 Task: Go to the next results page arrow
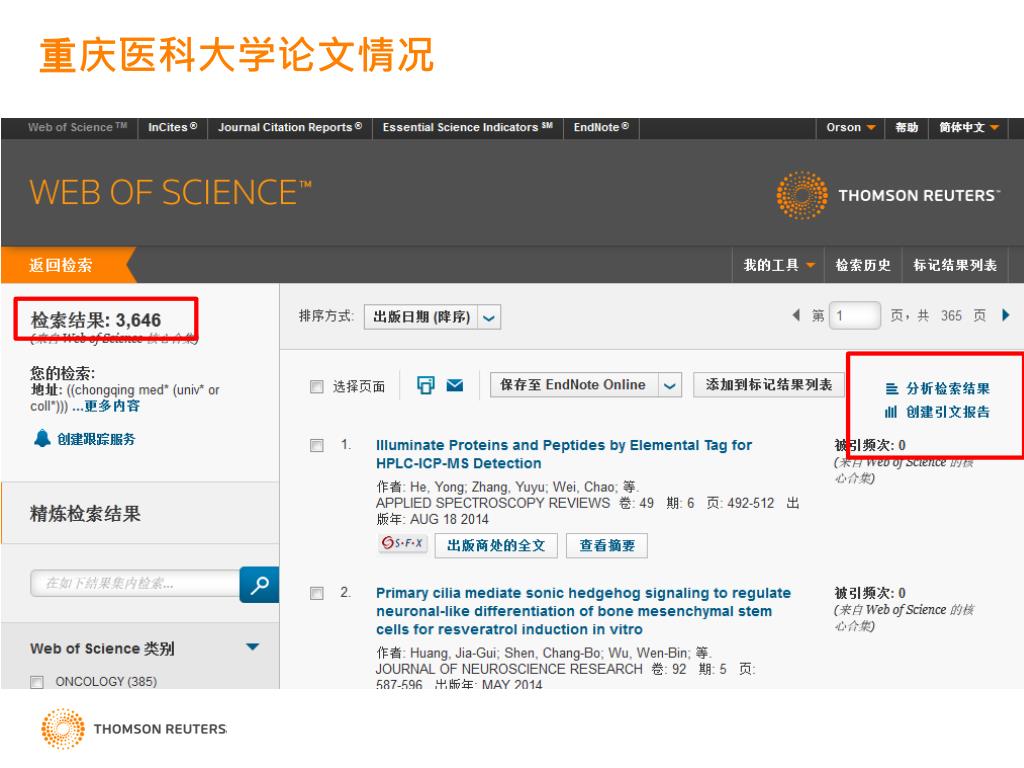1006,315
